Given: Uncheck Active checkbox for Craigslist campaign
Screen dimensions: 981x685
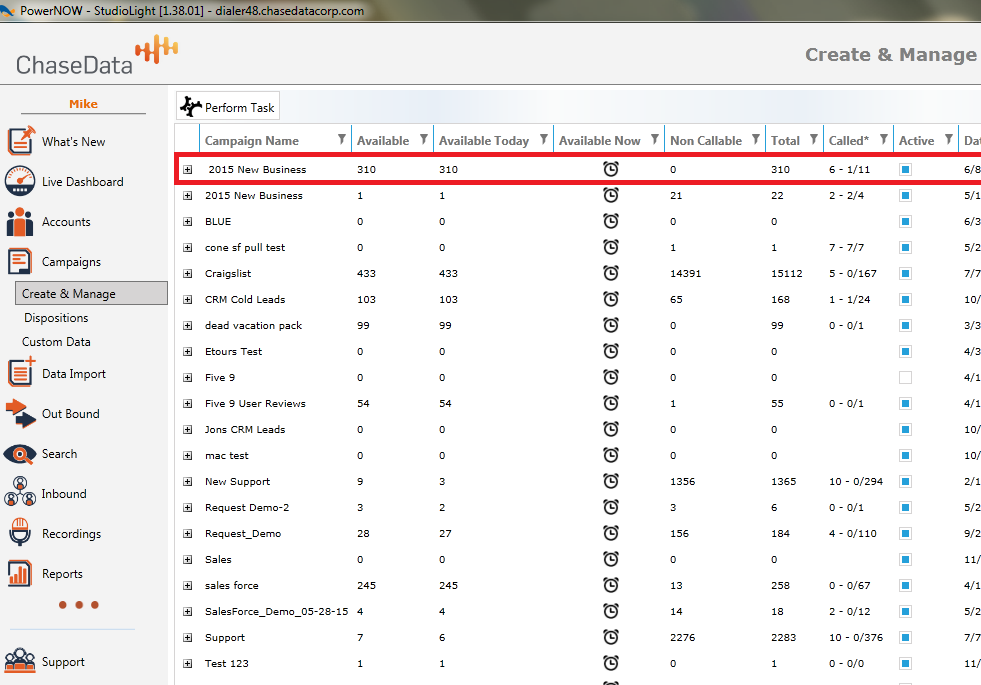Looking at the screenshot, I should (905, 273).
